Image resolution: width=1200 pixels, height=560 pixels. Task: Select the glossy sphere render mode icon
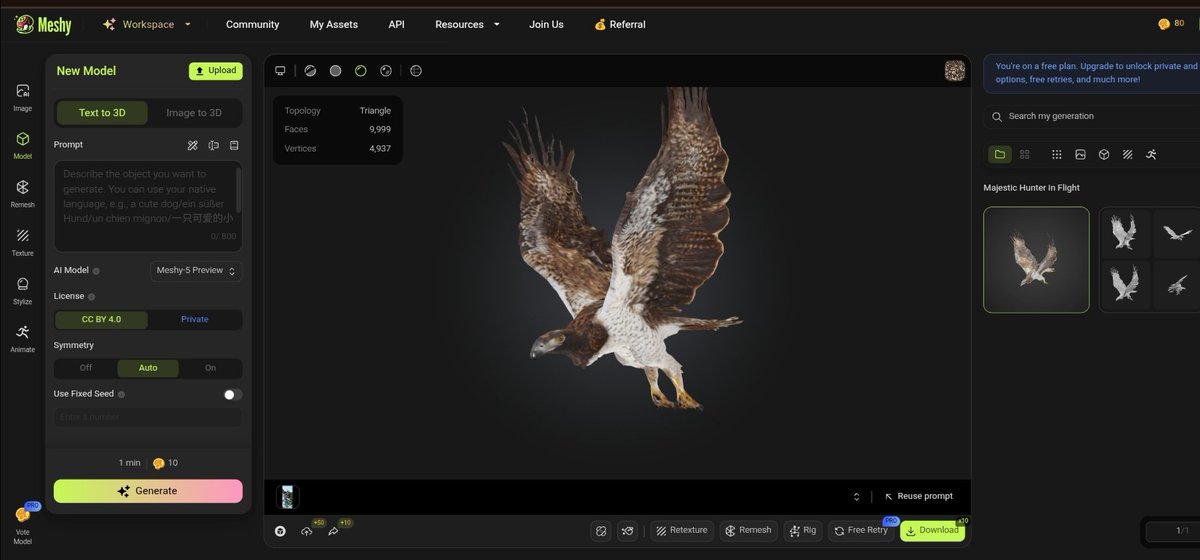point(386,71)
